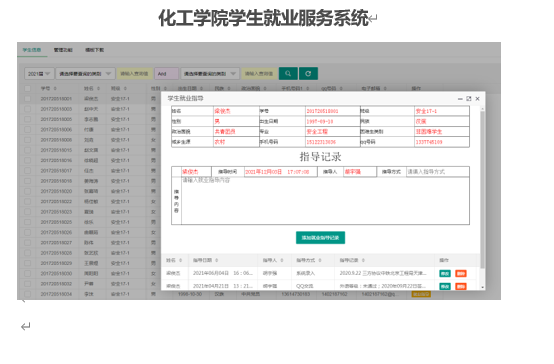Sort guidance records by 指导日期 column
Viewport: 554px width, 364px height.
point(205,260)
